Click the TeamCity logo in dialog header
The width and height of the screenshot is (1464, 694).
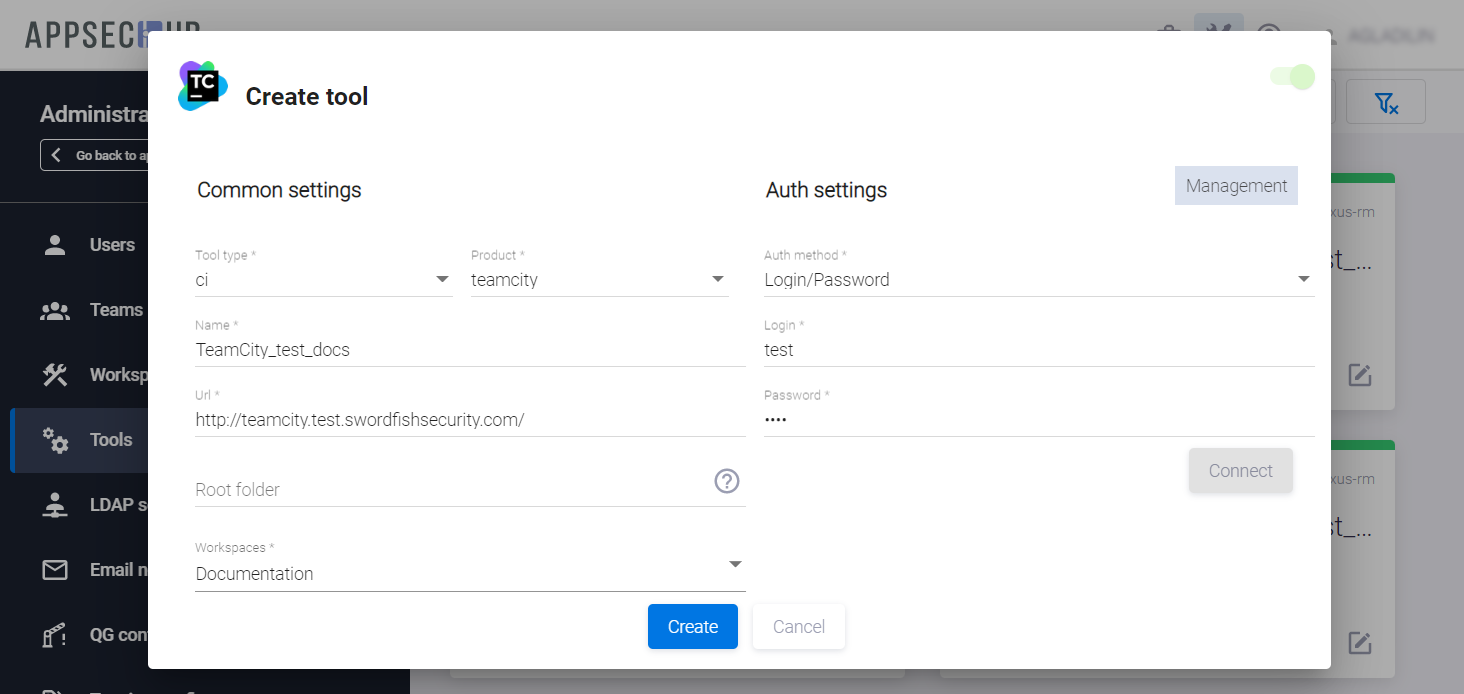pos(203,86)
